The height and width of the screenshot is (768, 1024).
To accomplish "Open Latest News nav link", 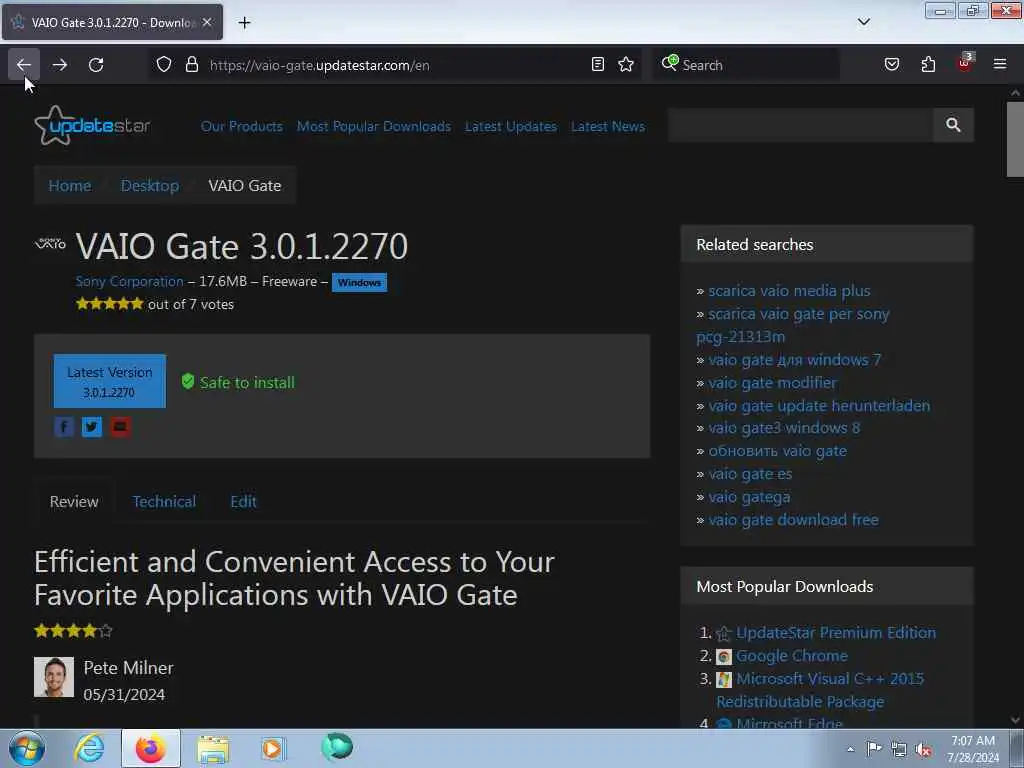I will point(608,126).
